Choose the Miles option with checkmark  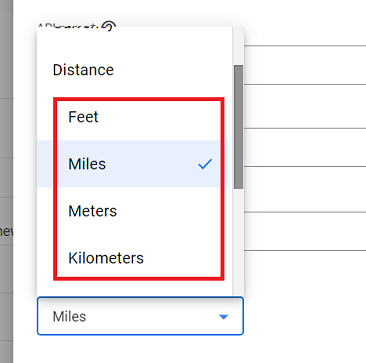(133, 164)
